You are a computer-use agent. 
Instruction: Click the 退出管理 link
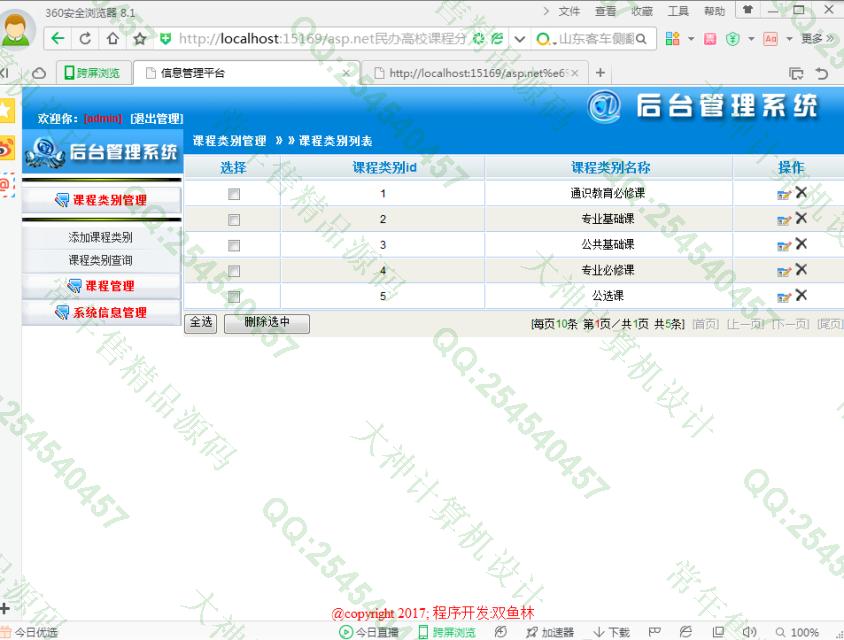tap(157, 118)
